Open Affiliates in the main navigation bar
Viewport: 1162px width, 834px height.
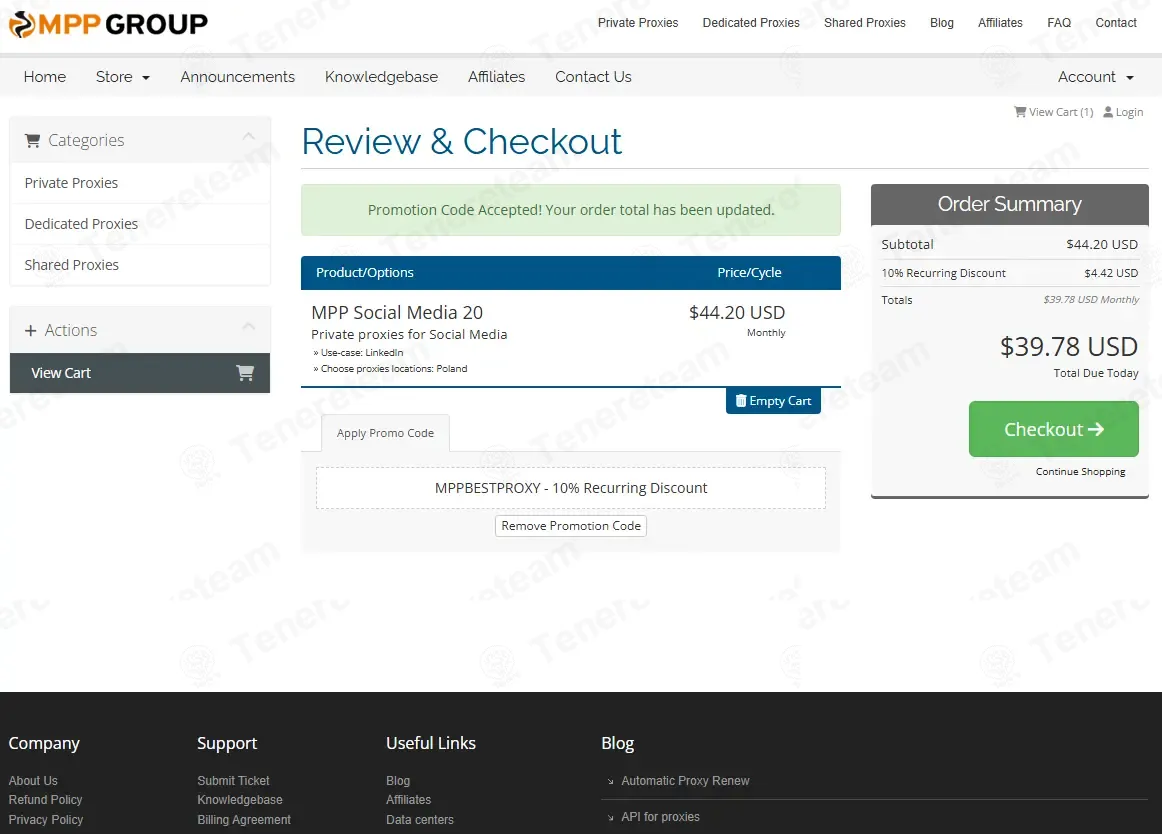tap(497, 77)
